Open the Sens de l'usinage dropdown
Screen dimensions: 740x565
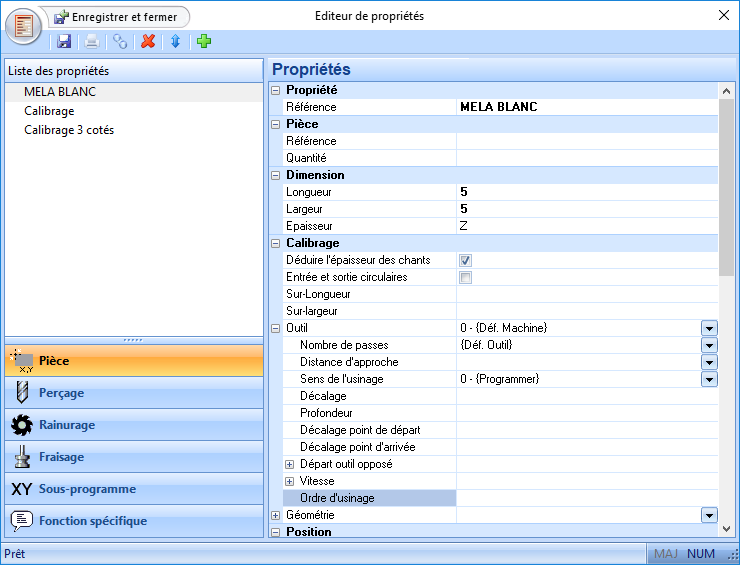pos(709,379)
